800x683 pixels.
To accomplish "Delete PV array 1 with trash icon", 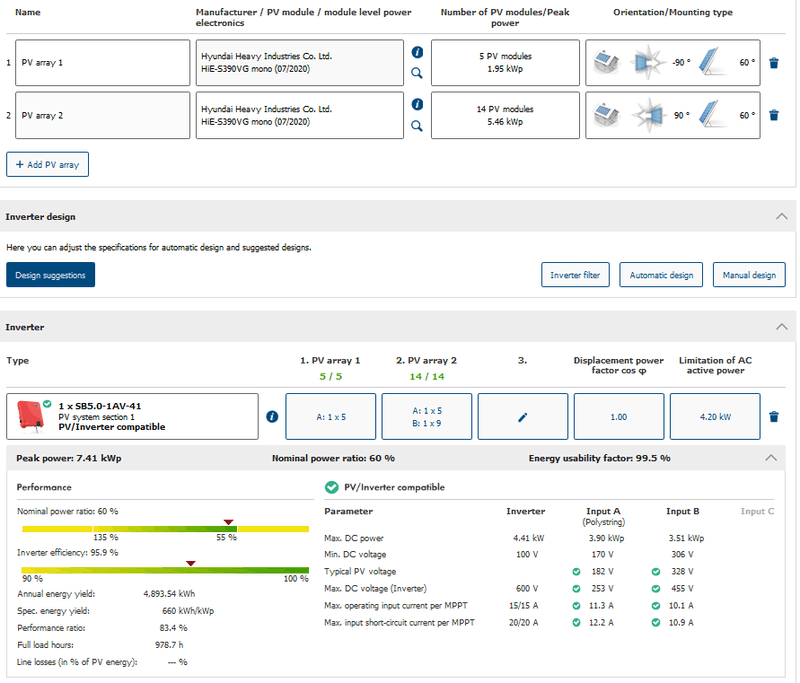I will [x=773, y=62].
